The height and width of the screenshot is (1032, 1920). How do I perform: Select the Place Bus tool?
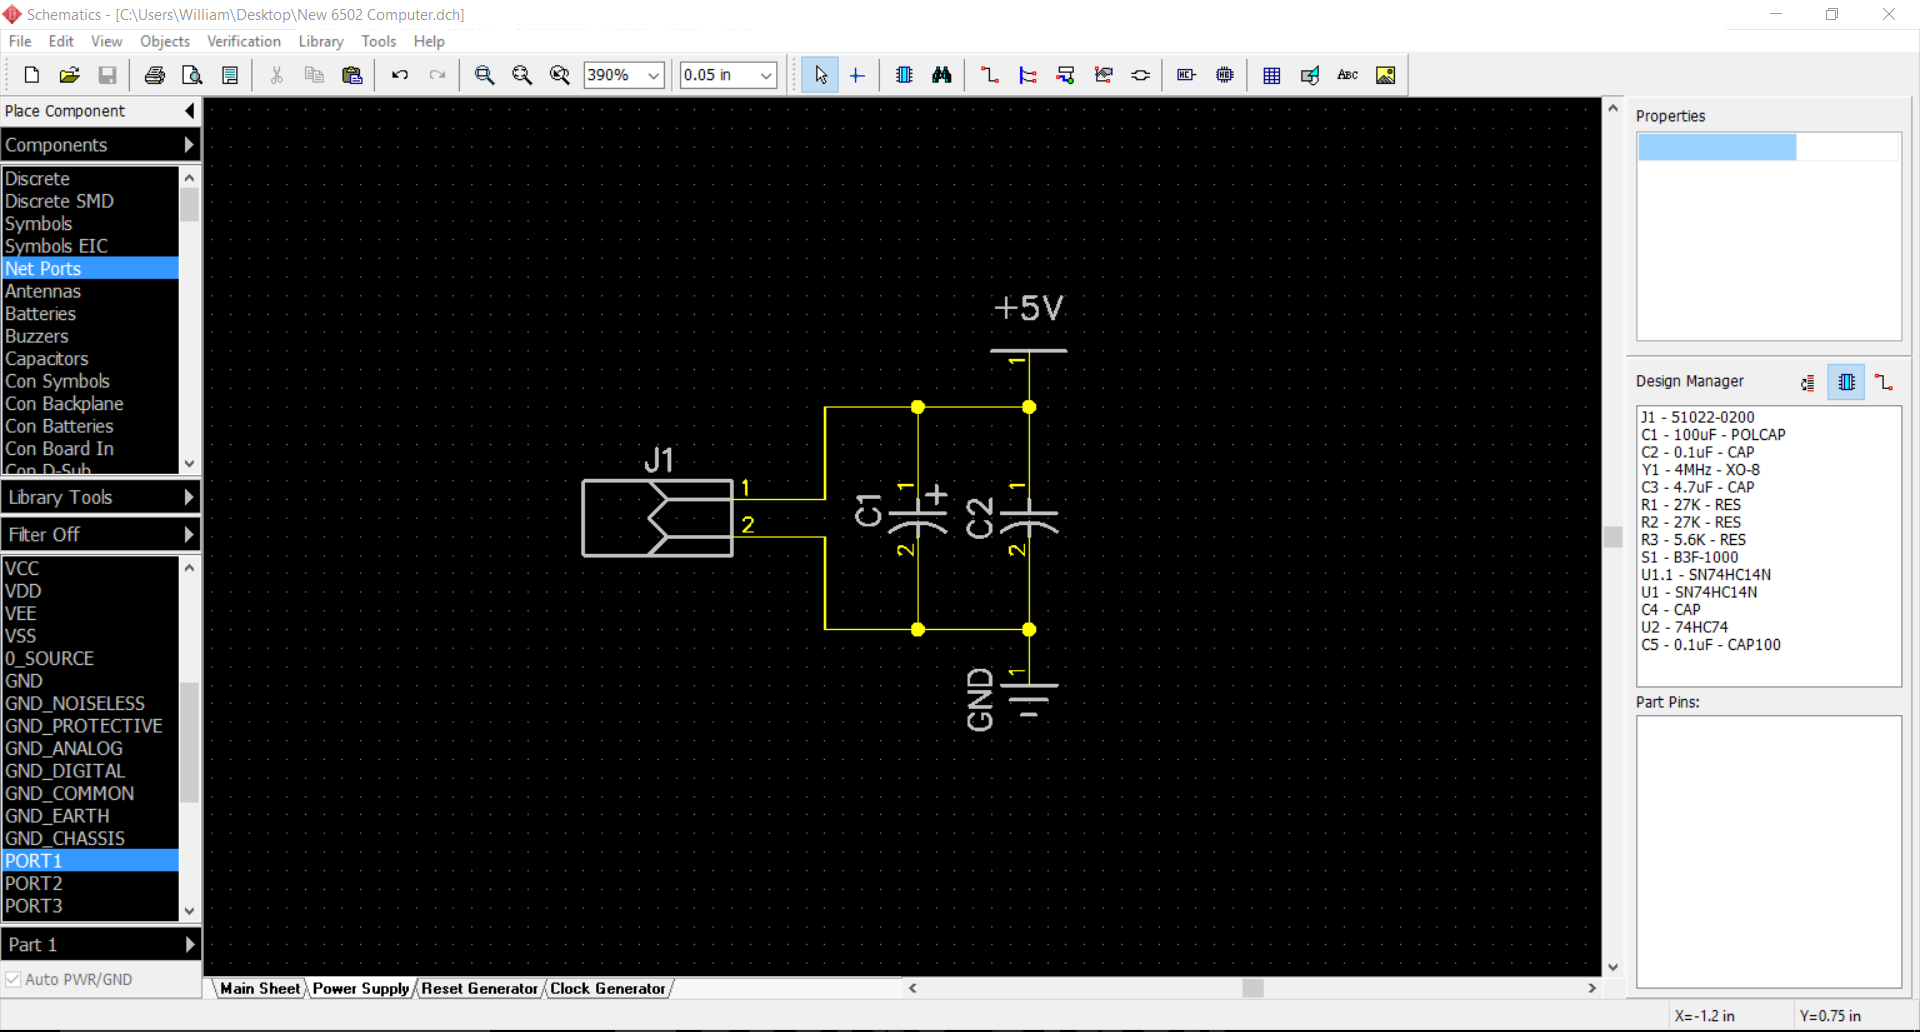tap(1027, 75)
